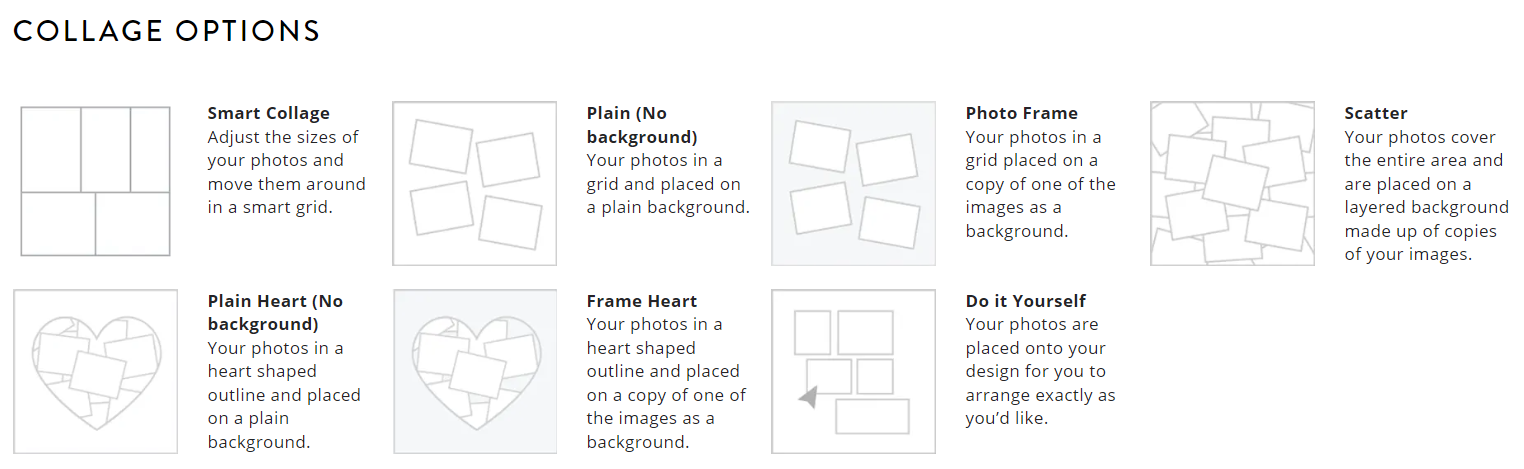Pick the Photo Frame collage icon

coord(853,183)
